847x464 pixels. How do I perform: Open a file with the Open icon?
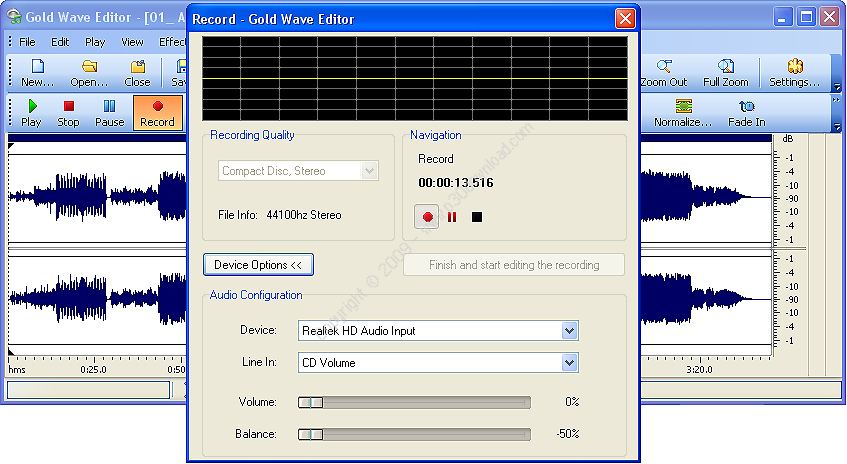(89, 73)
